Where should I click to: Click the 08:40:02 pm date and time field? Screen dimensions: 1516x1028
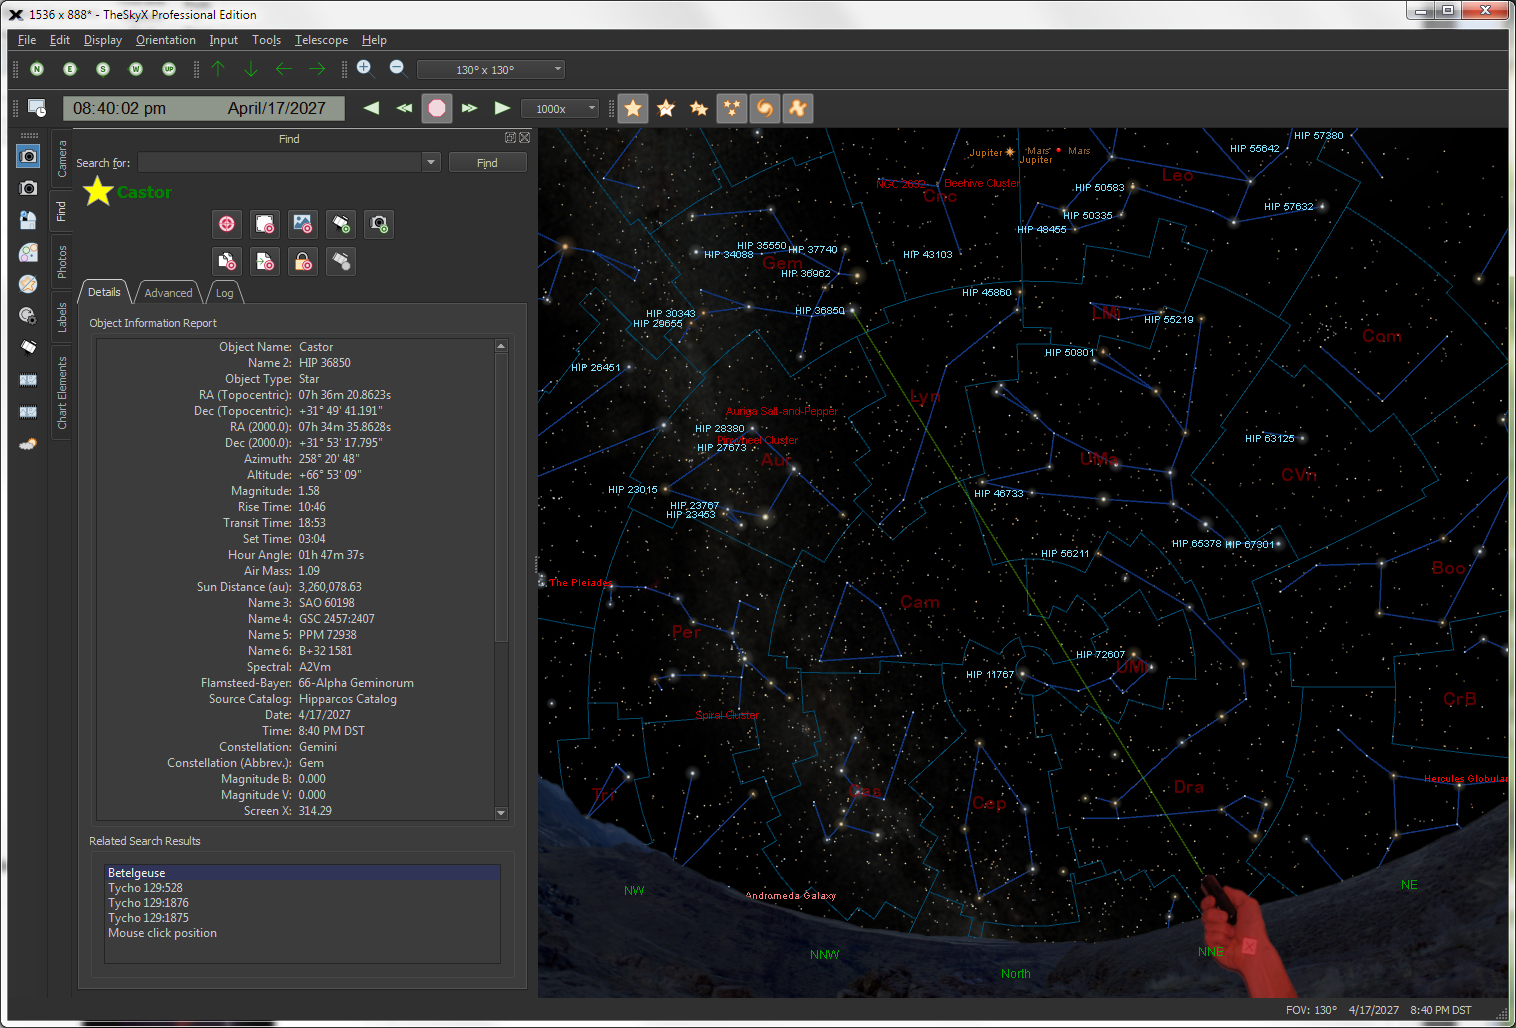(204, 108)
